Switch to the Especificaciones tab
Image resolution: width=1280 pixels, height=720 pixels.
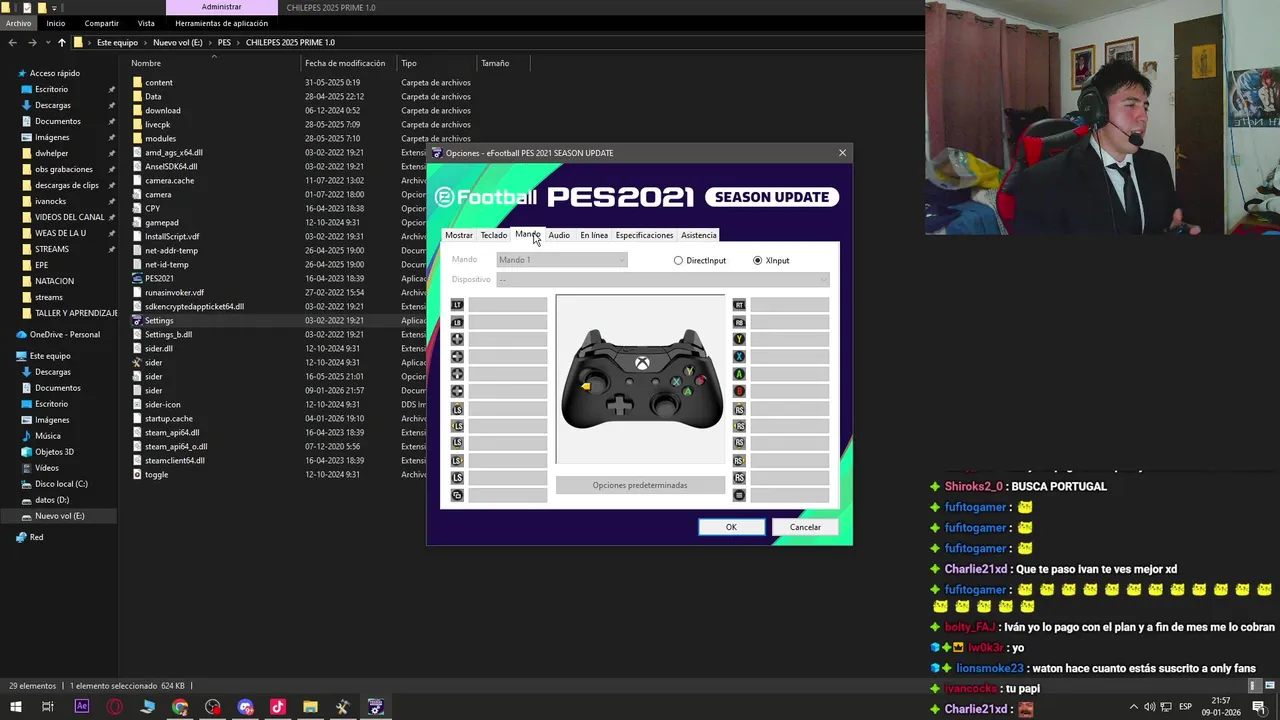[x=644, y=235]
